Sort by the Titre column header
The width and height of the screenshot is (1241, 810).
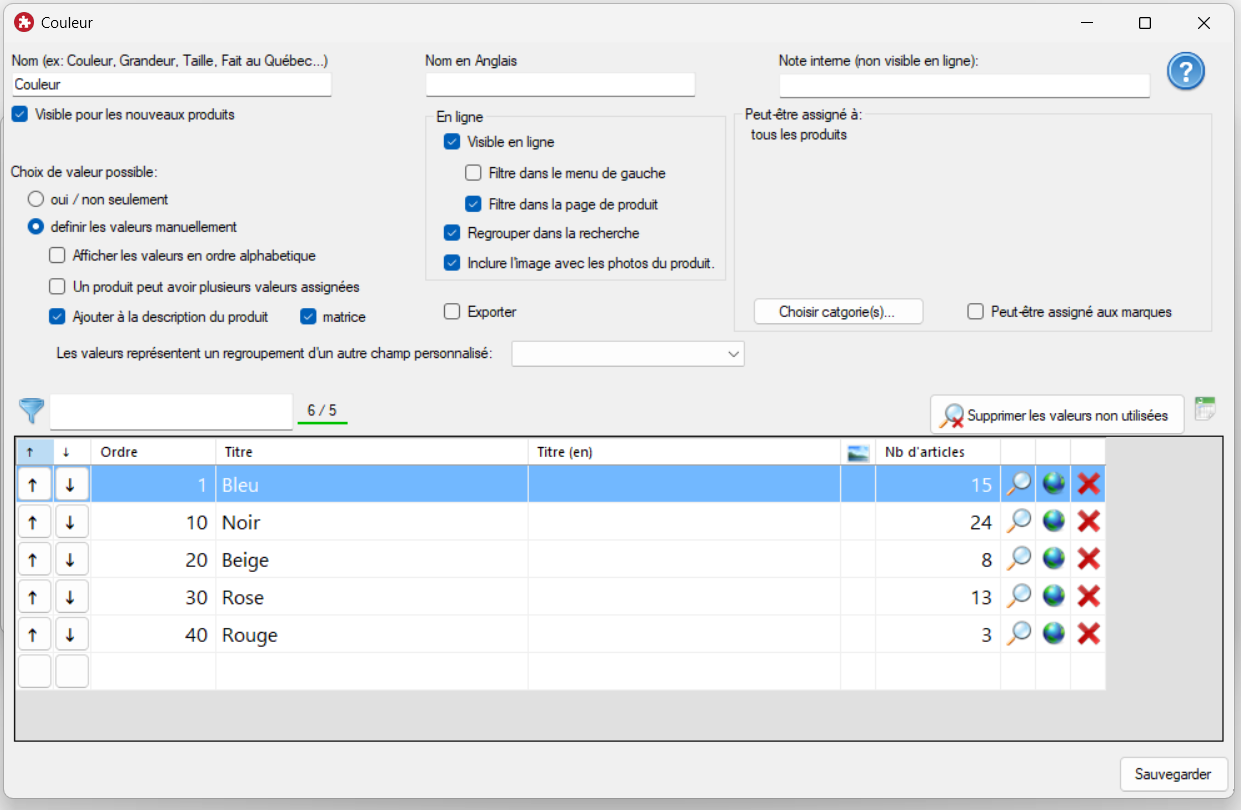click(x=370, y=452)
